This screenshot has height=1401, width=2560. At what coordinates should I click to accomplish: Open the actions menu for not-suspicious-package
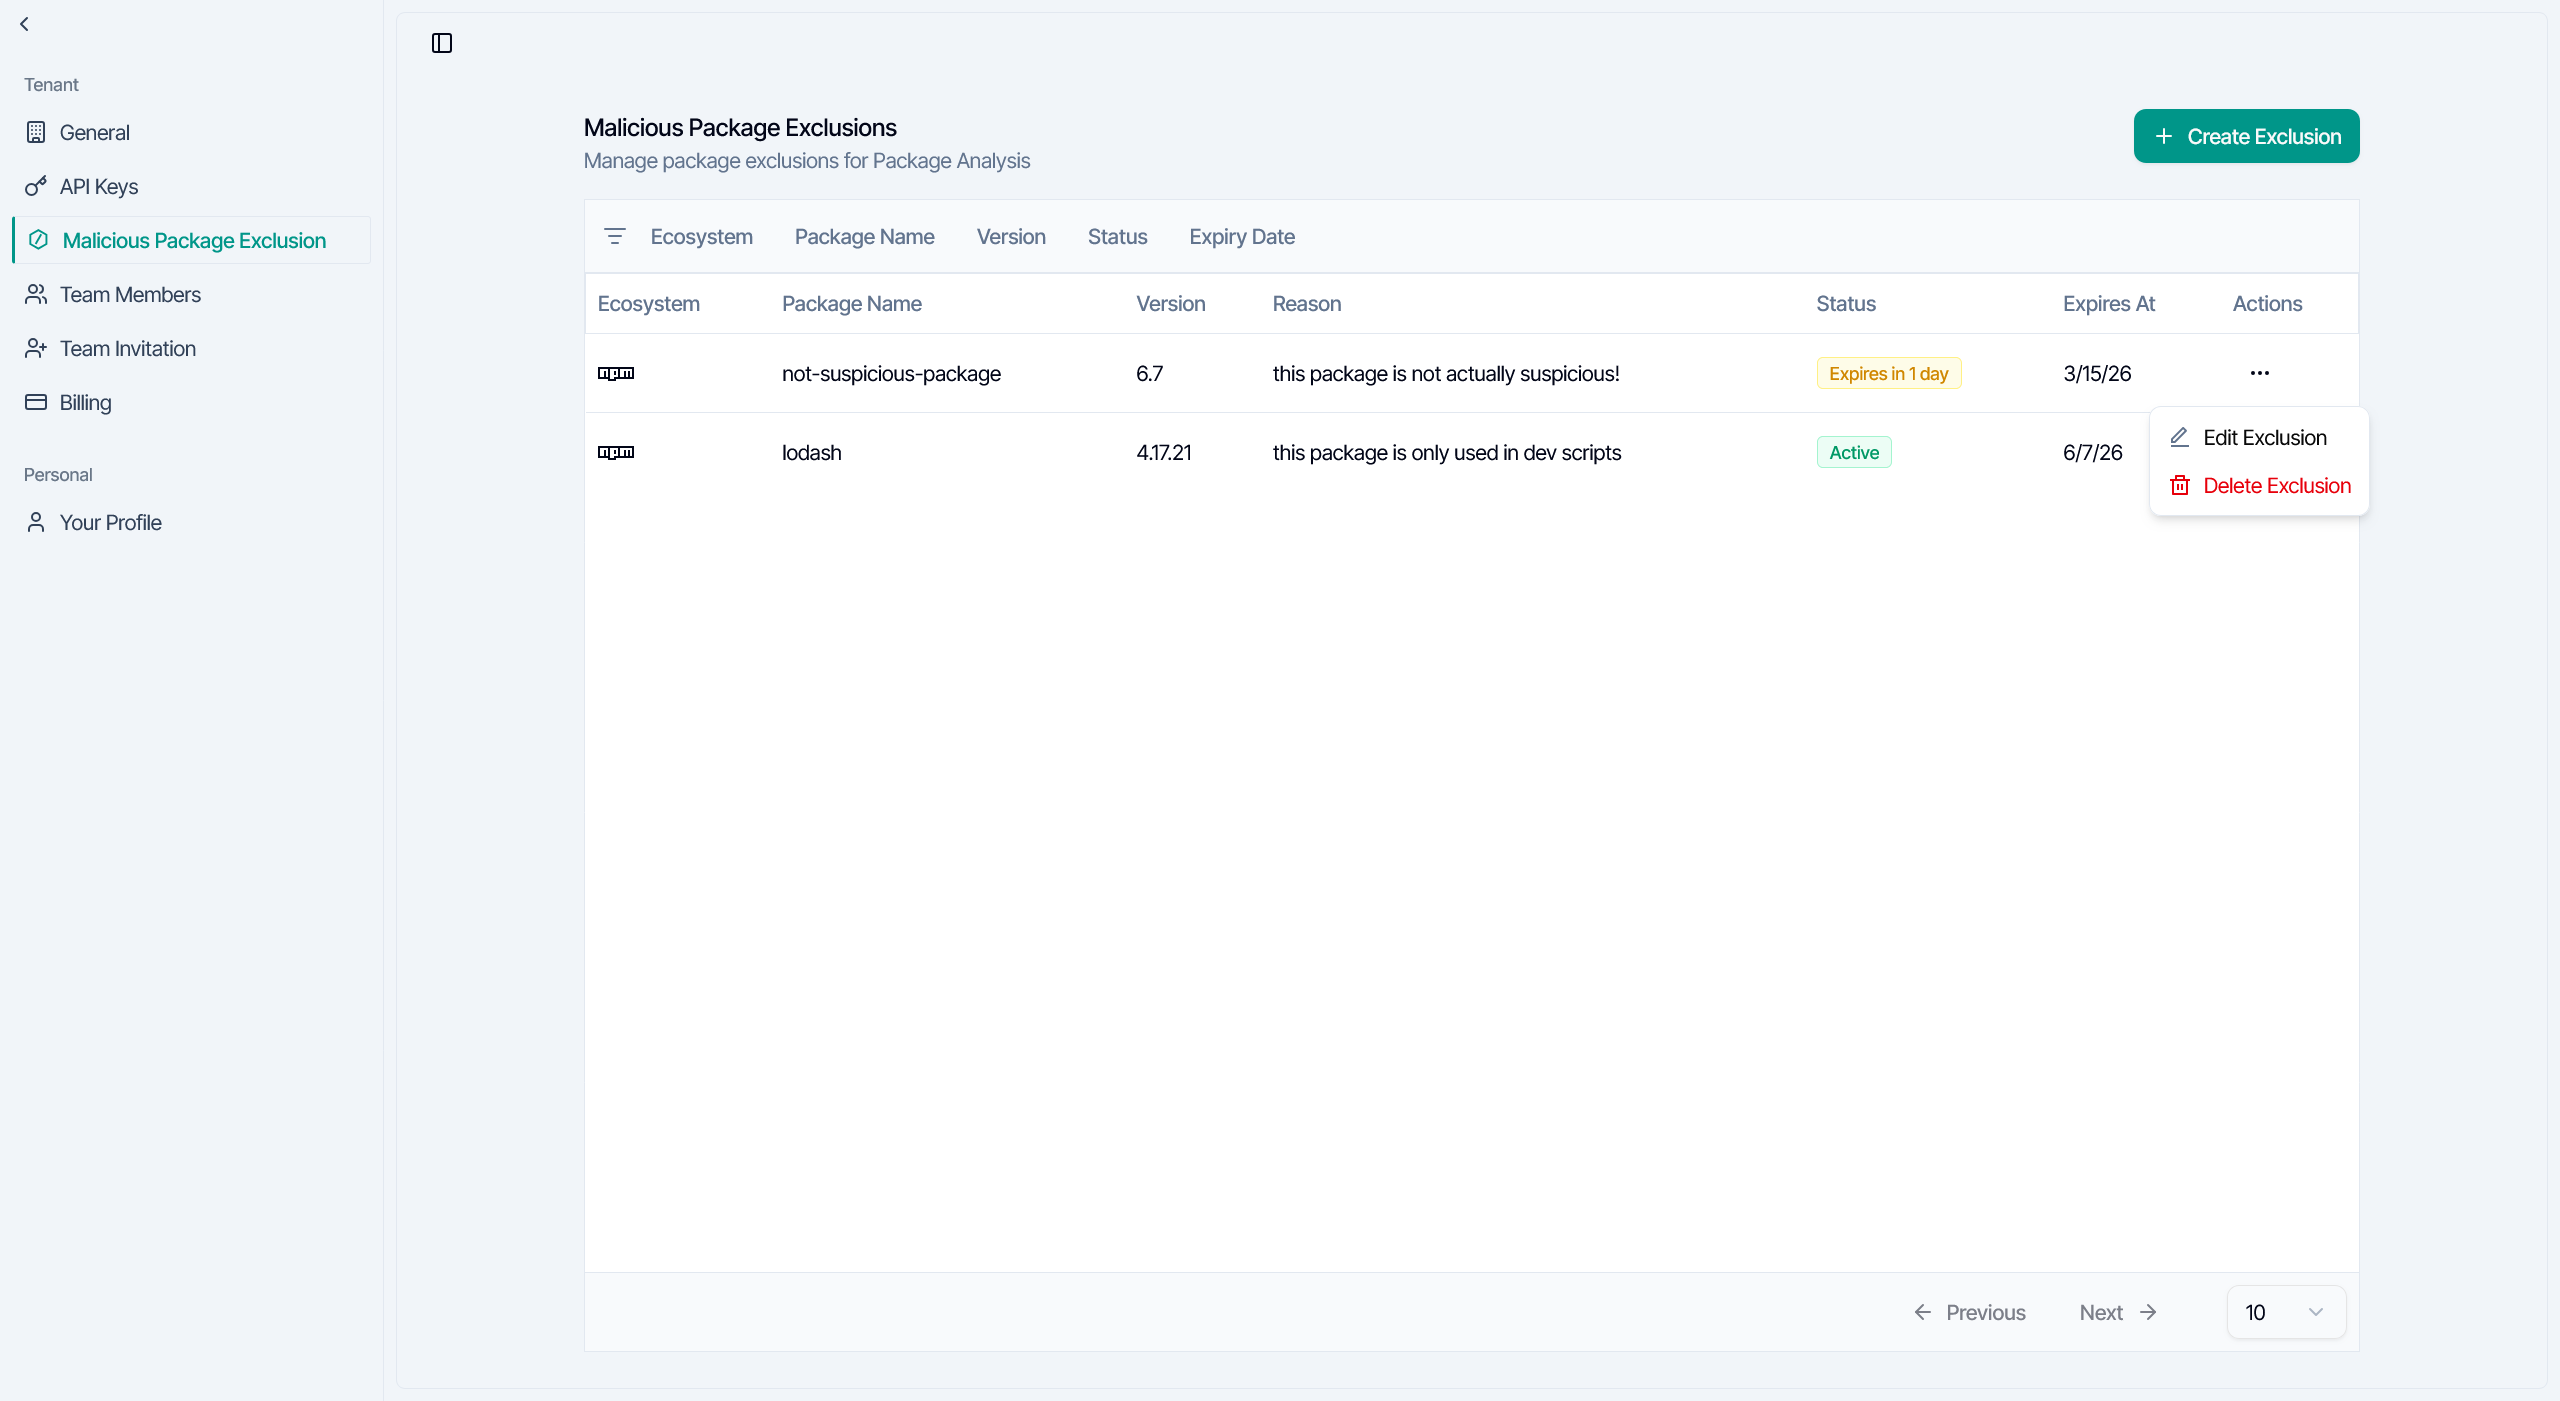2261,372
